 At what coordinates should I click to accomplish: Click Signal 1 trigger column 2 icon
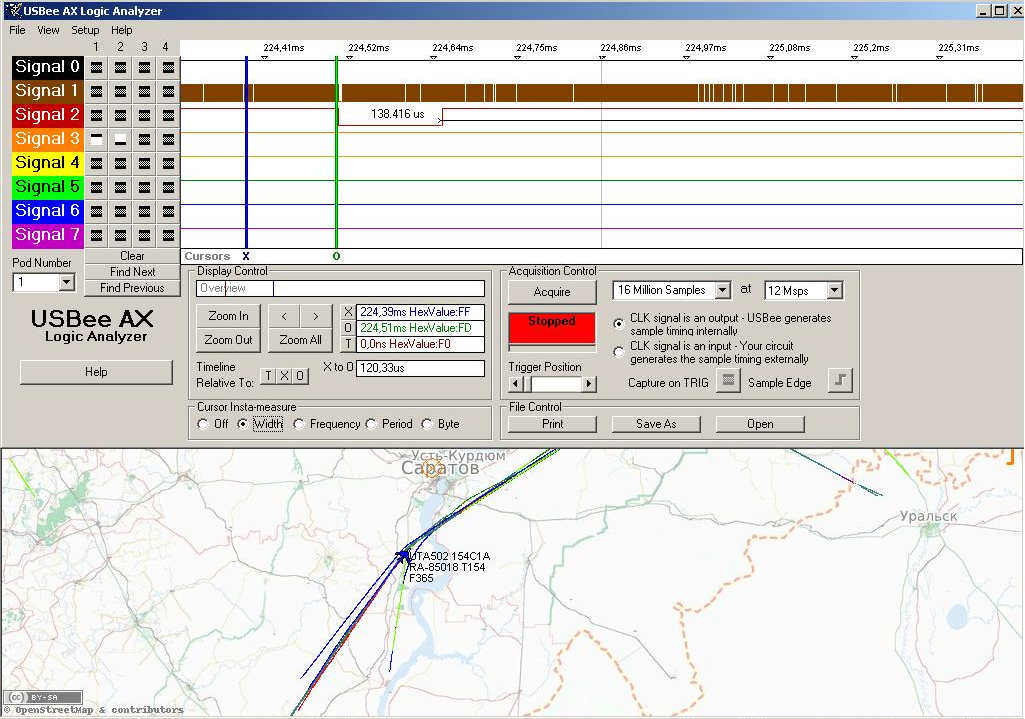(120, 92)
